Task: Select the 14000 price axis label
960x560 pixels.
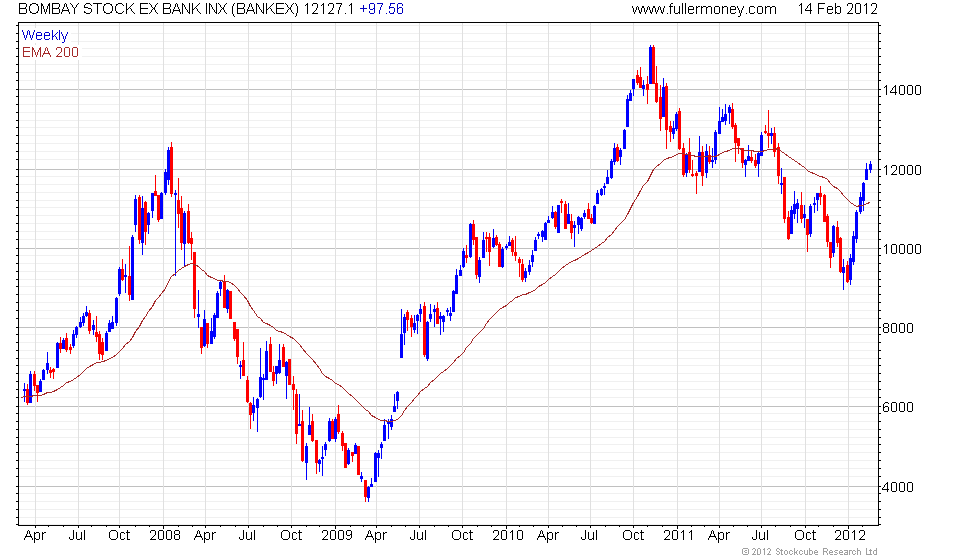Action: (x=901, y=91)
